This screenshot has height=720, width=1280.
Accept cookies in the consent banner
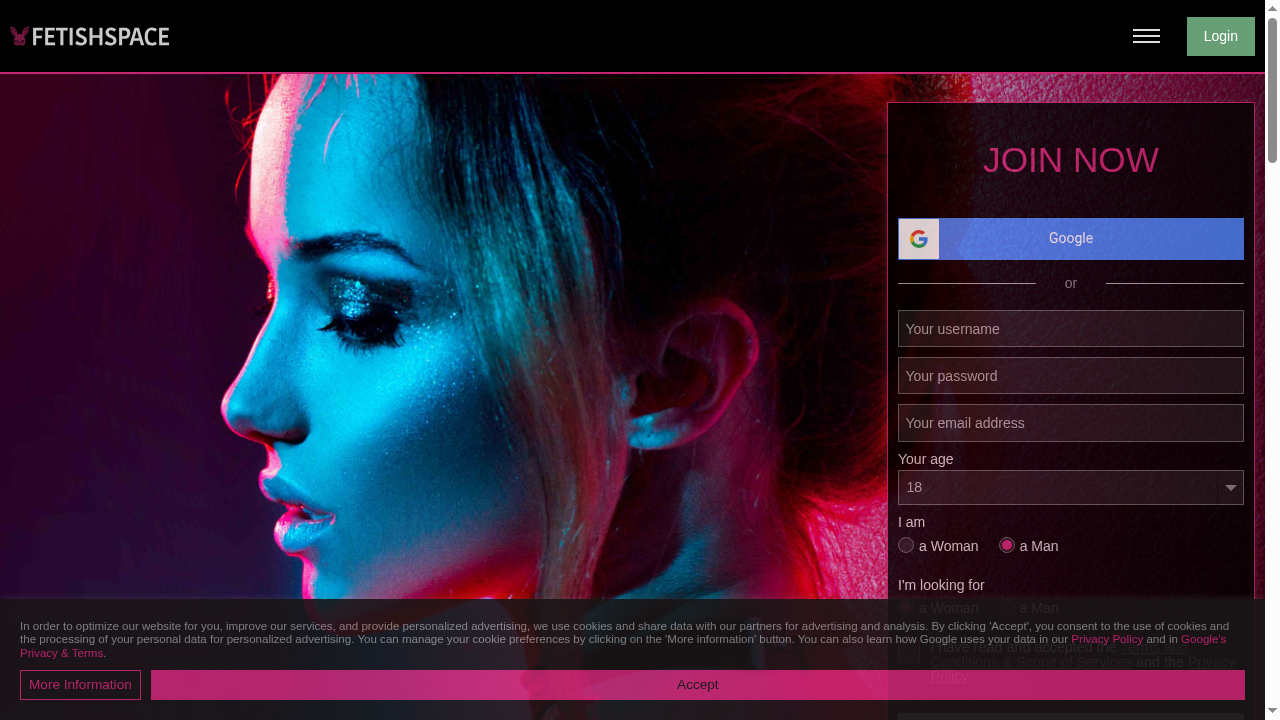pyautogui.click(x=697, y=685)
